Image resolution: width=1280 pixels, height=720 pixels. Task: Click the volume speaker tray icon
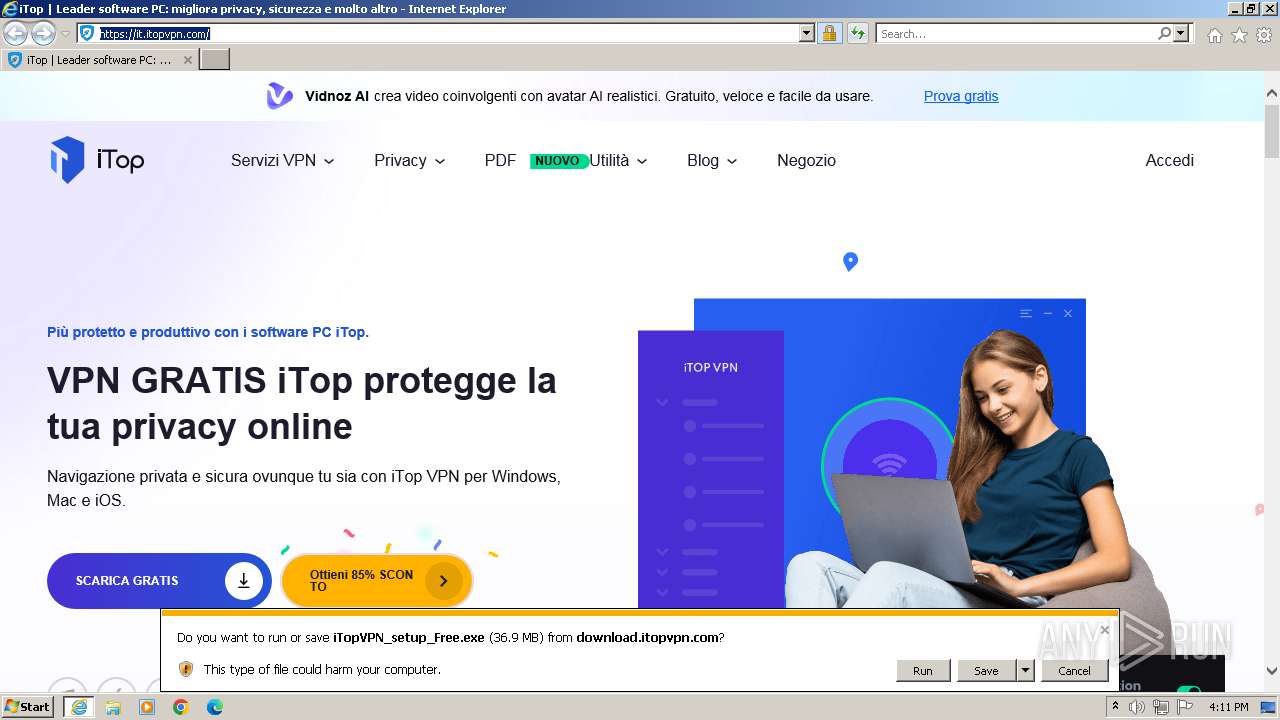coord(1137,707)
